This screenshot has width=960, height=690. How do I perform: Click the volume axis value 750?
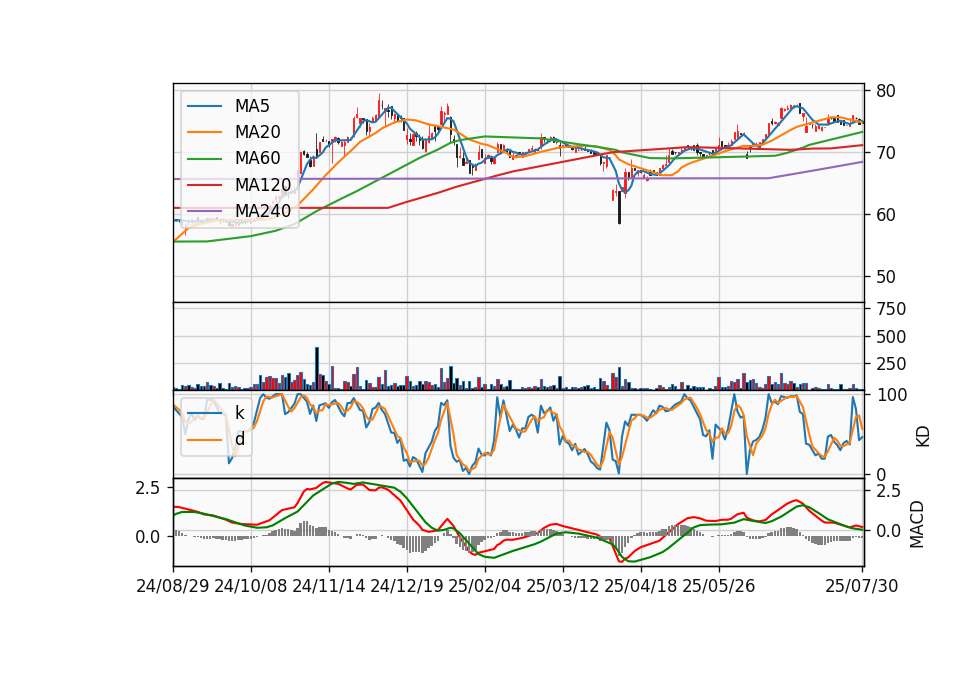pos(891,309)
